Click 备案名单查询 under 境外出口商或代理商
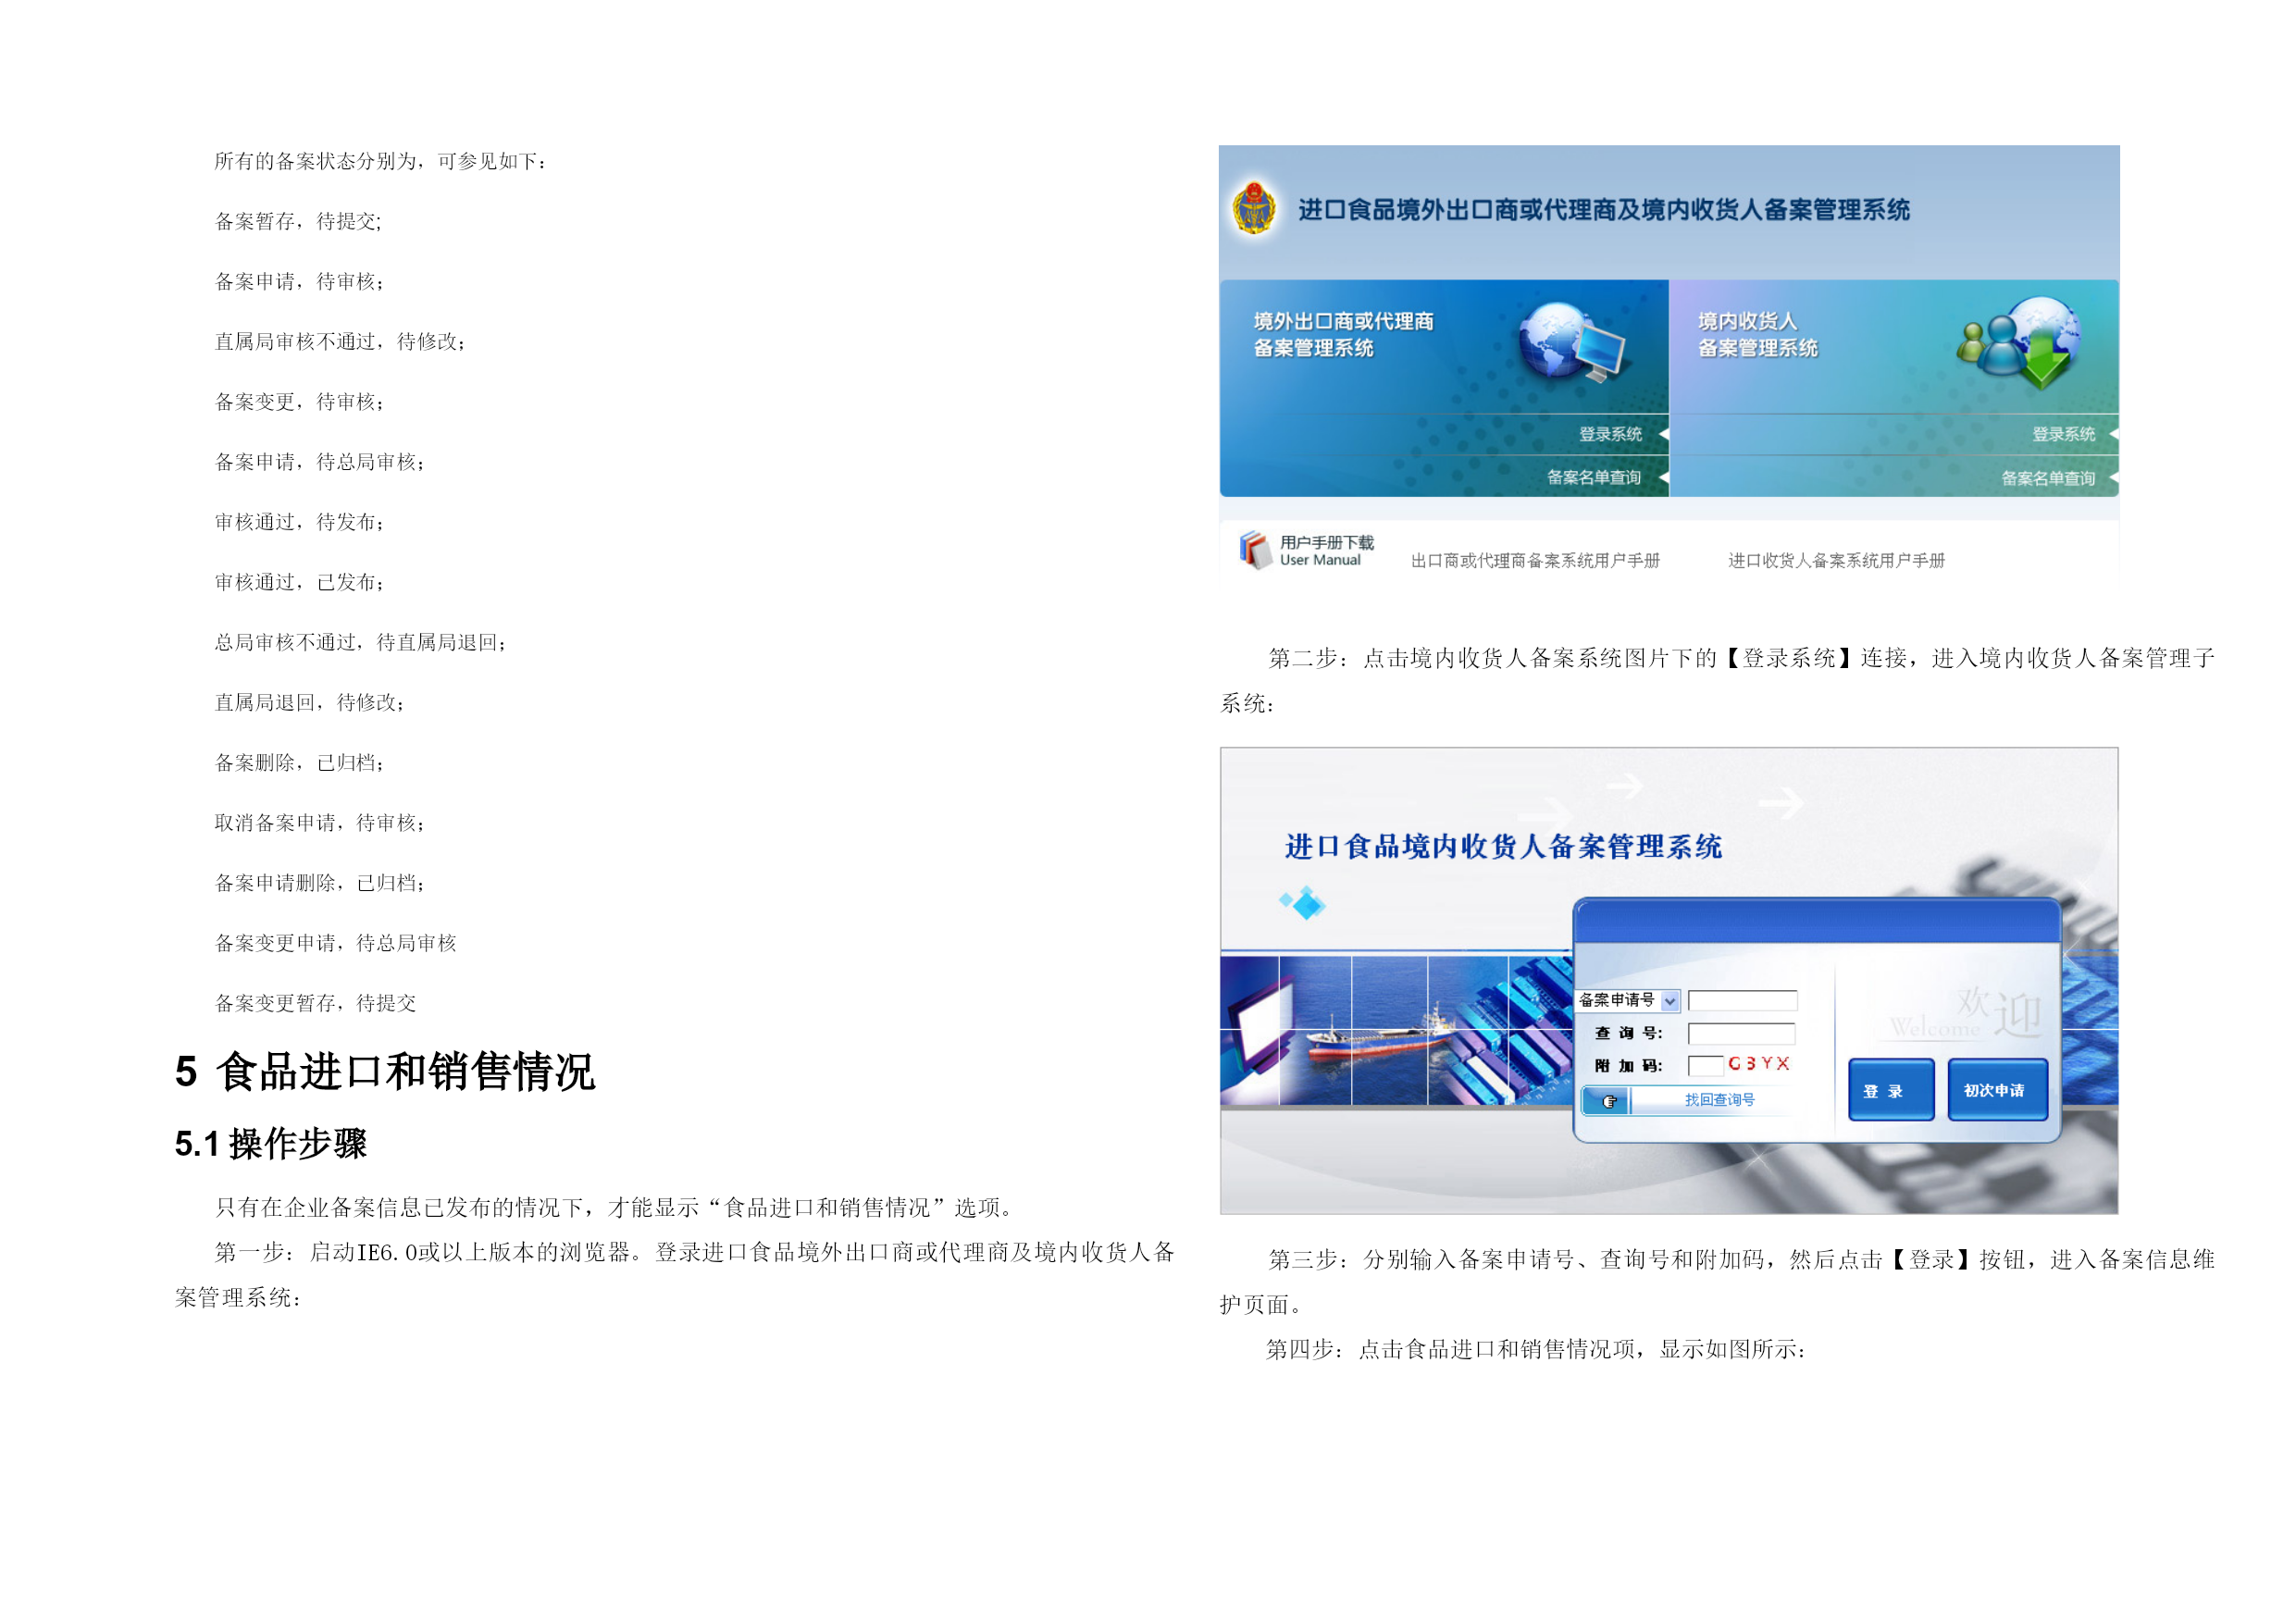Screen dimensions: 2296x1623 (x=1594, y=478)
